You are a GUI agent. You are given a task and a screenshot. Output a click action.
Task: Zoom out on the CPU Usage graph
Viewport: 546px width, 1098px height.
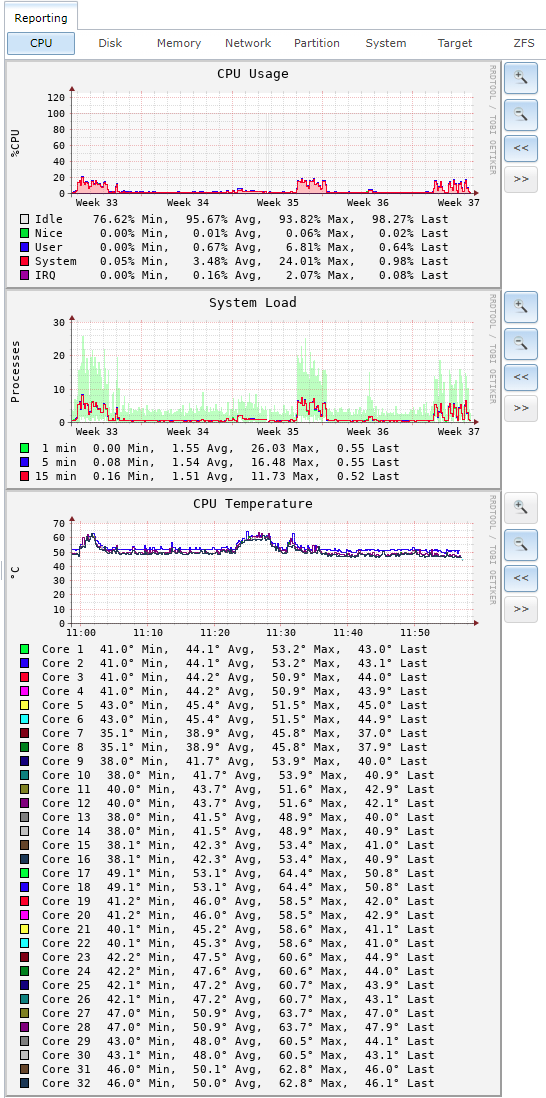pos(520,114)
